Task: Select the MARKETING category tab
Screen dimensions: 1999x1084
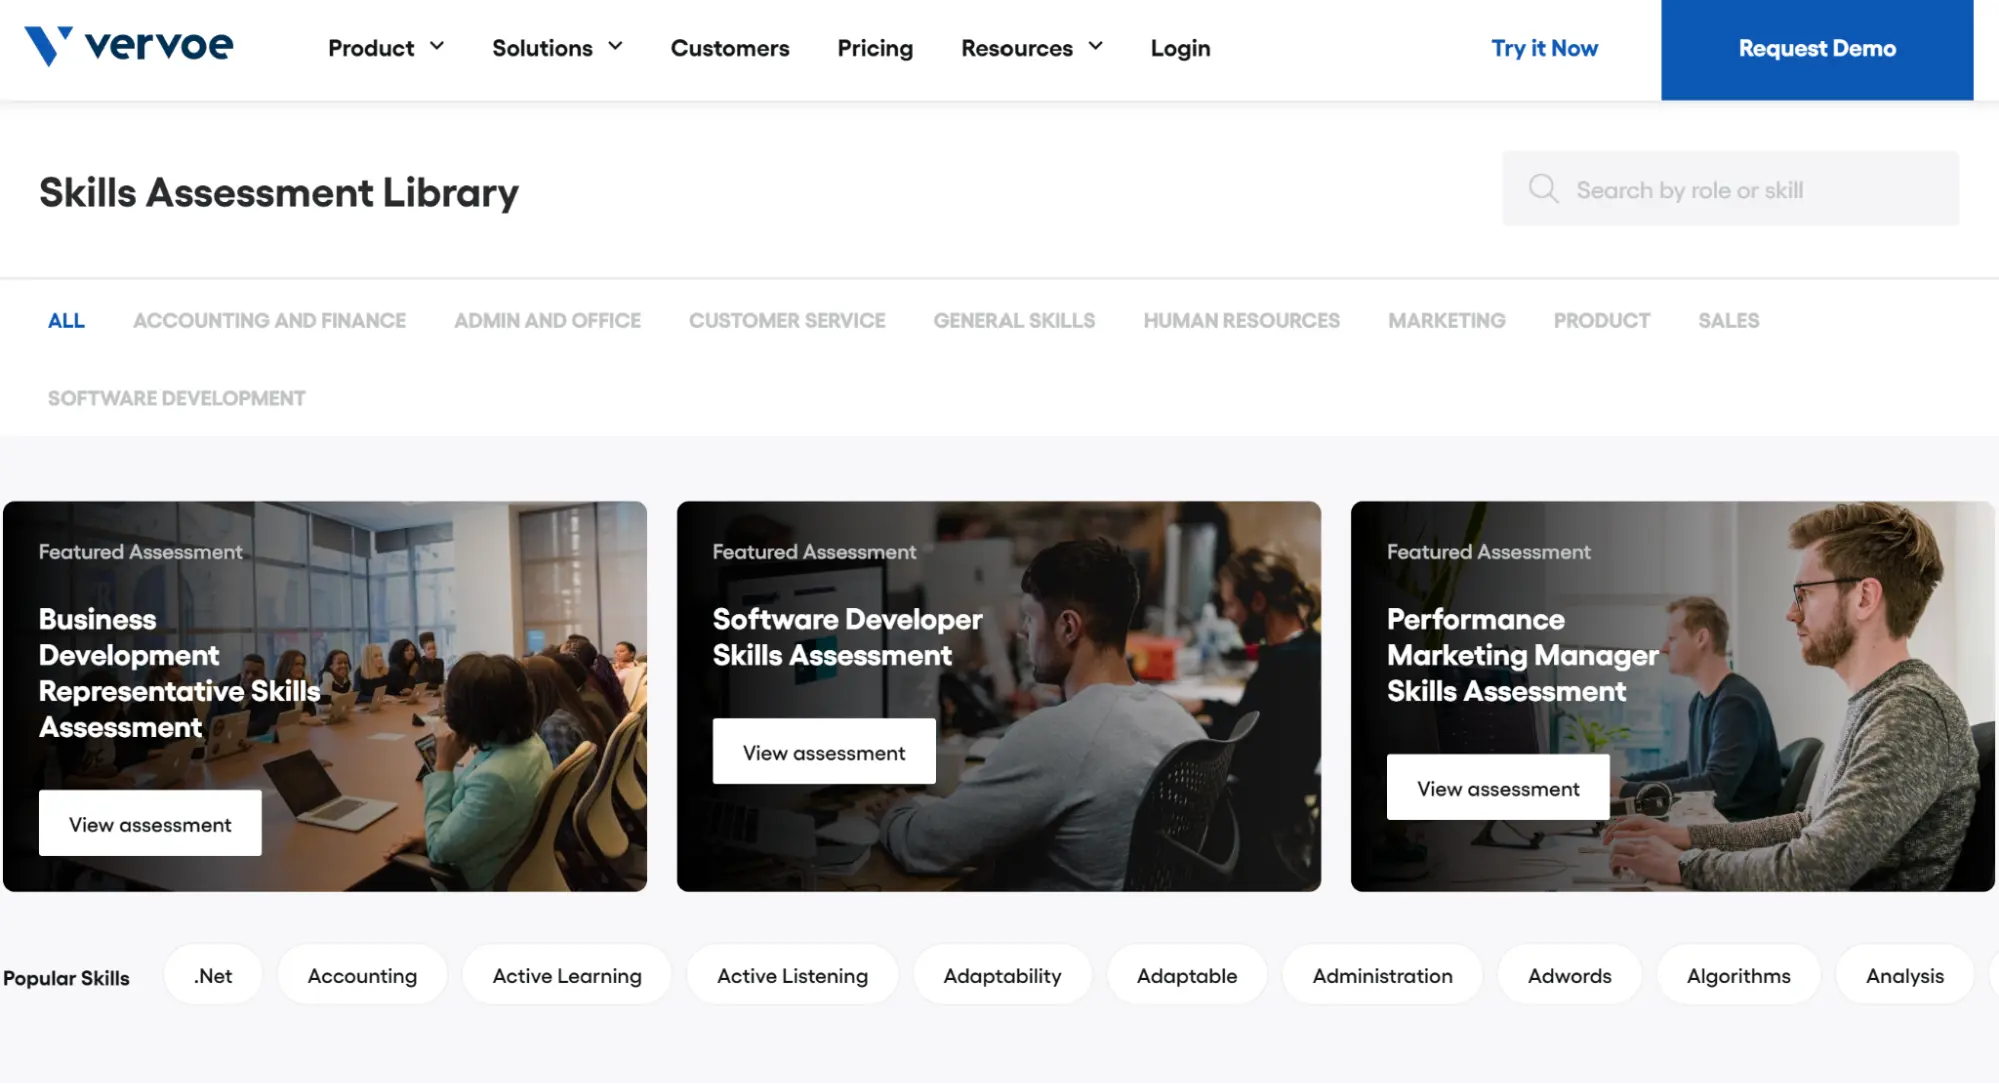Action: 1447,319
